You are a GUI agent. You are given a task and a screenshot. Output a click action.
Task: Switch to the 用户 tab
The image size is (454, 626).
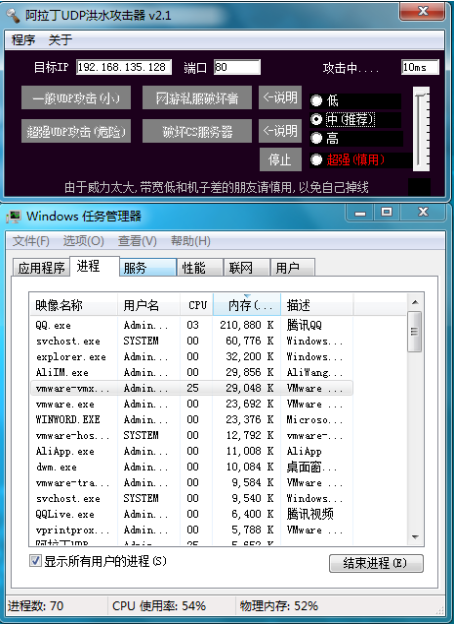[292, 267]
